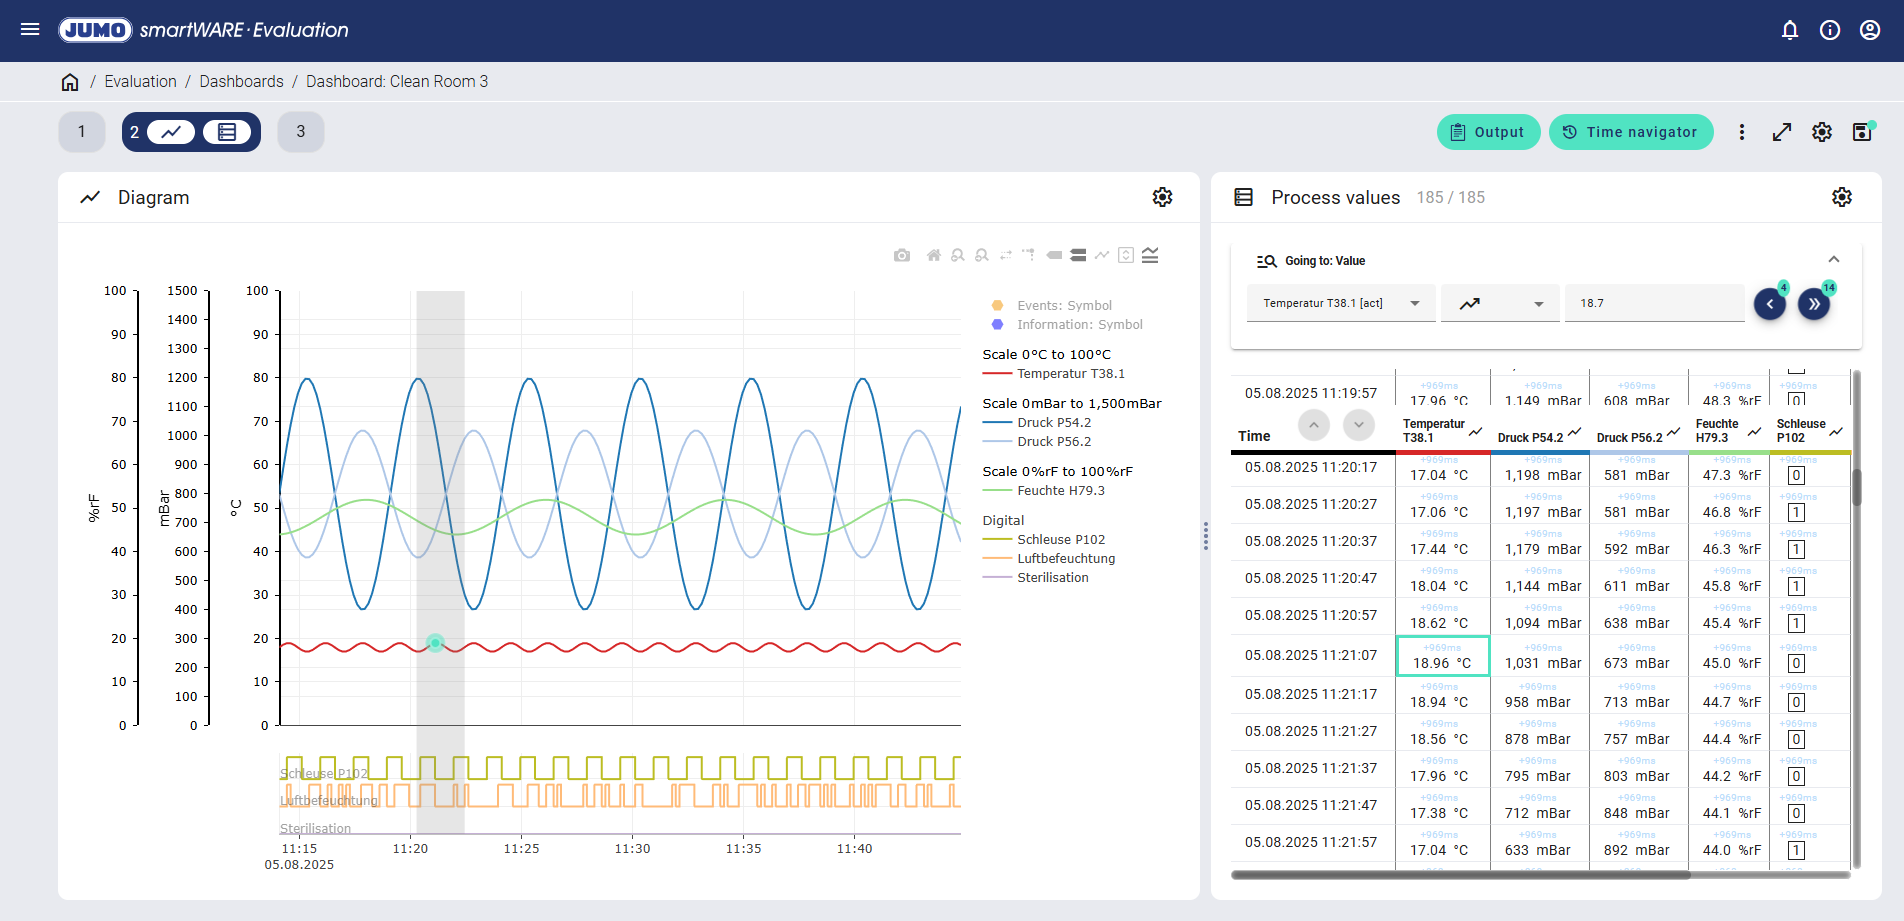Click the chart snapshot camera icon

pos(902,256)
